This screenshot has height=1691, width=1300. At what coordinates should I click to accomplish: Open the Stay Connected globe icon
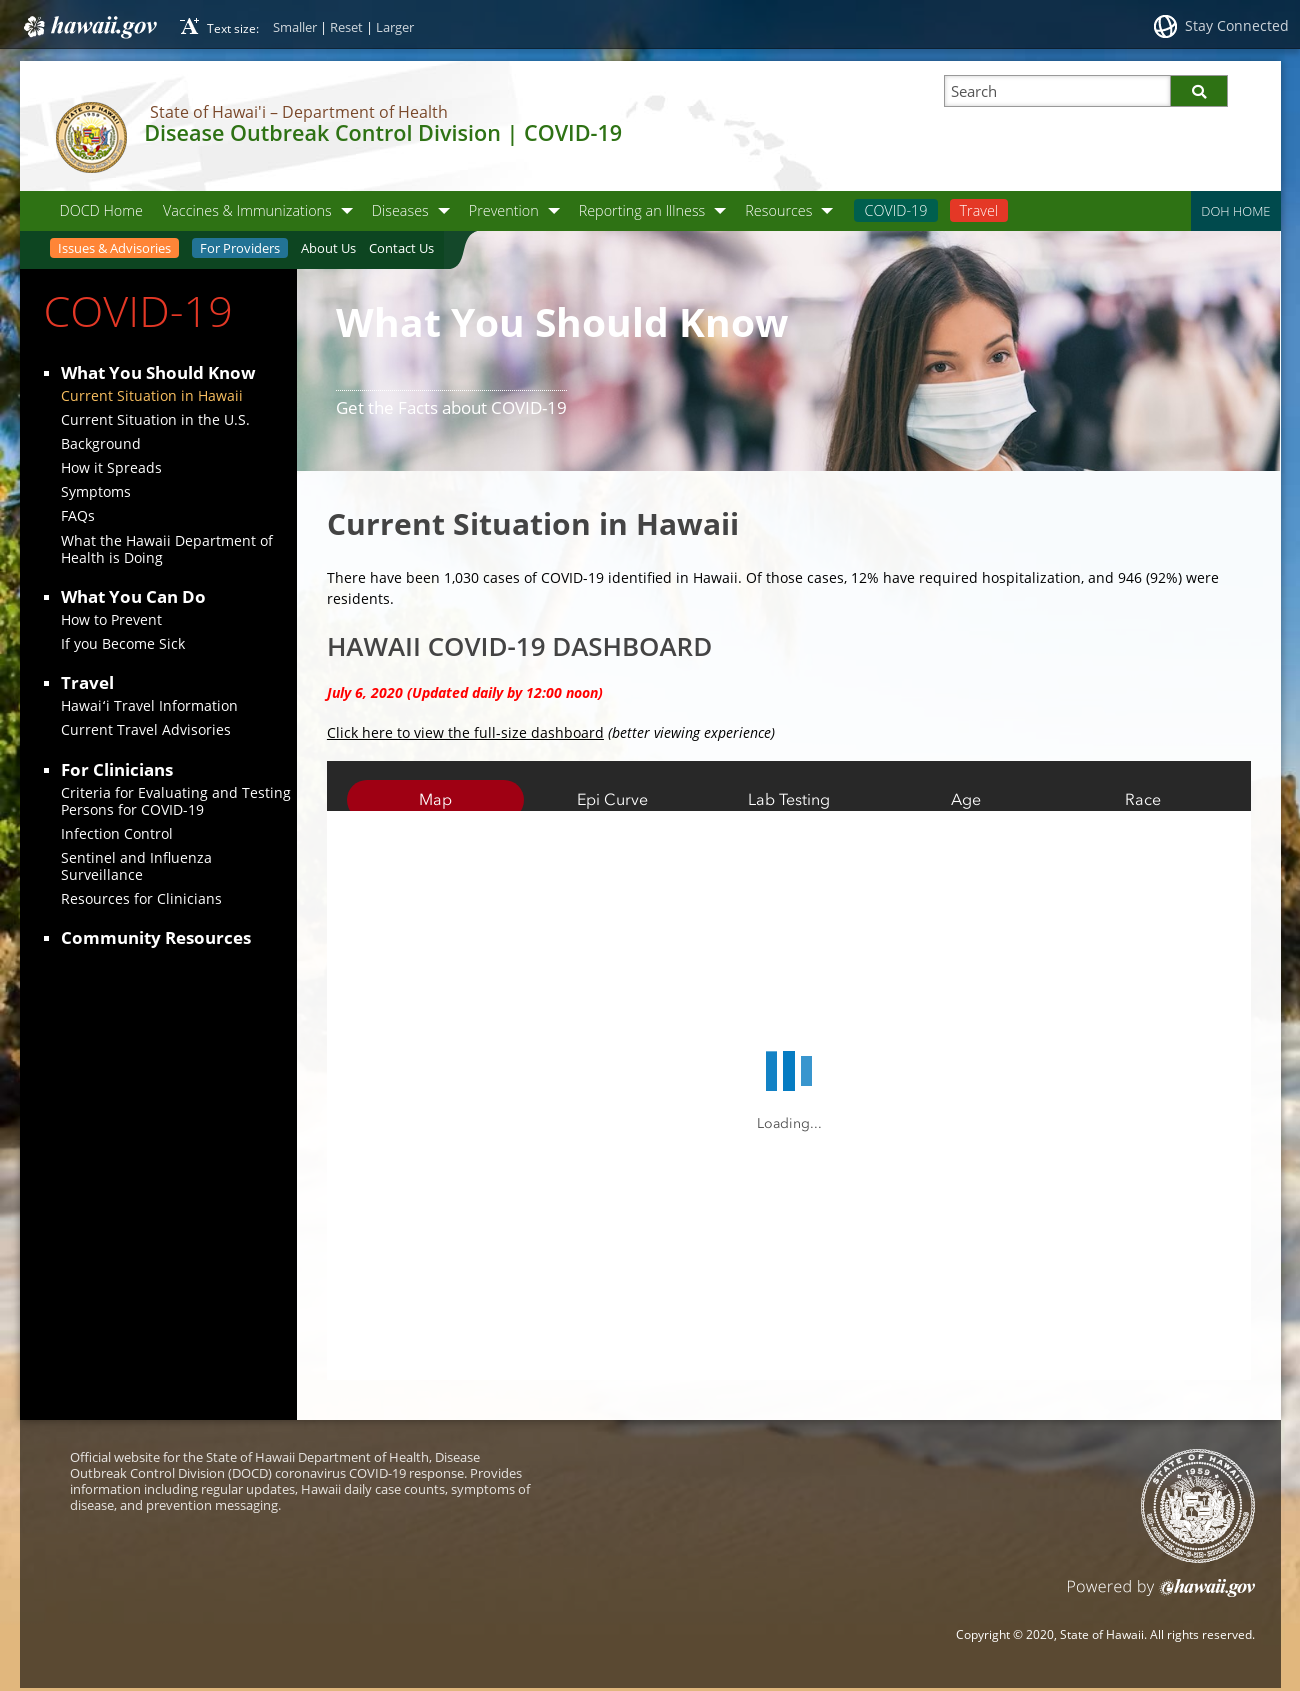point(1165,27)
